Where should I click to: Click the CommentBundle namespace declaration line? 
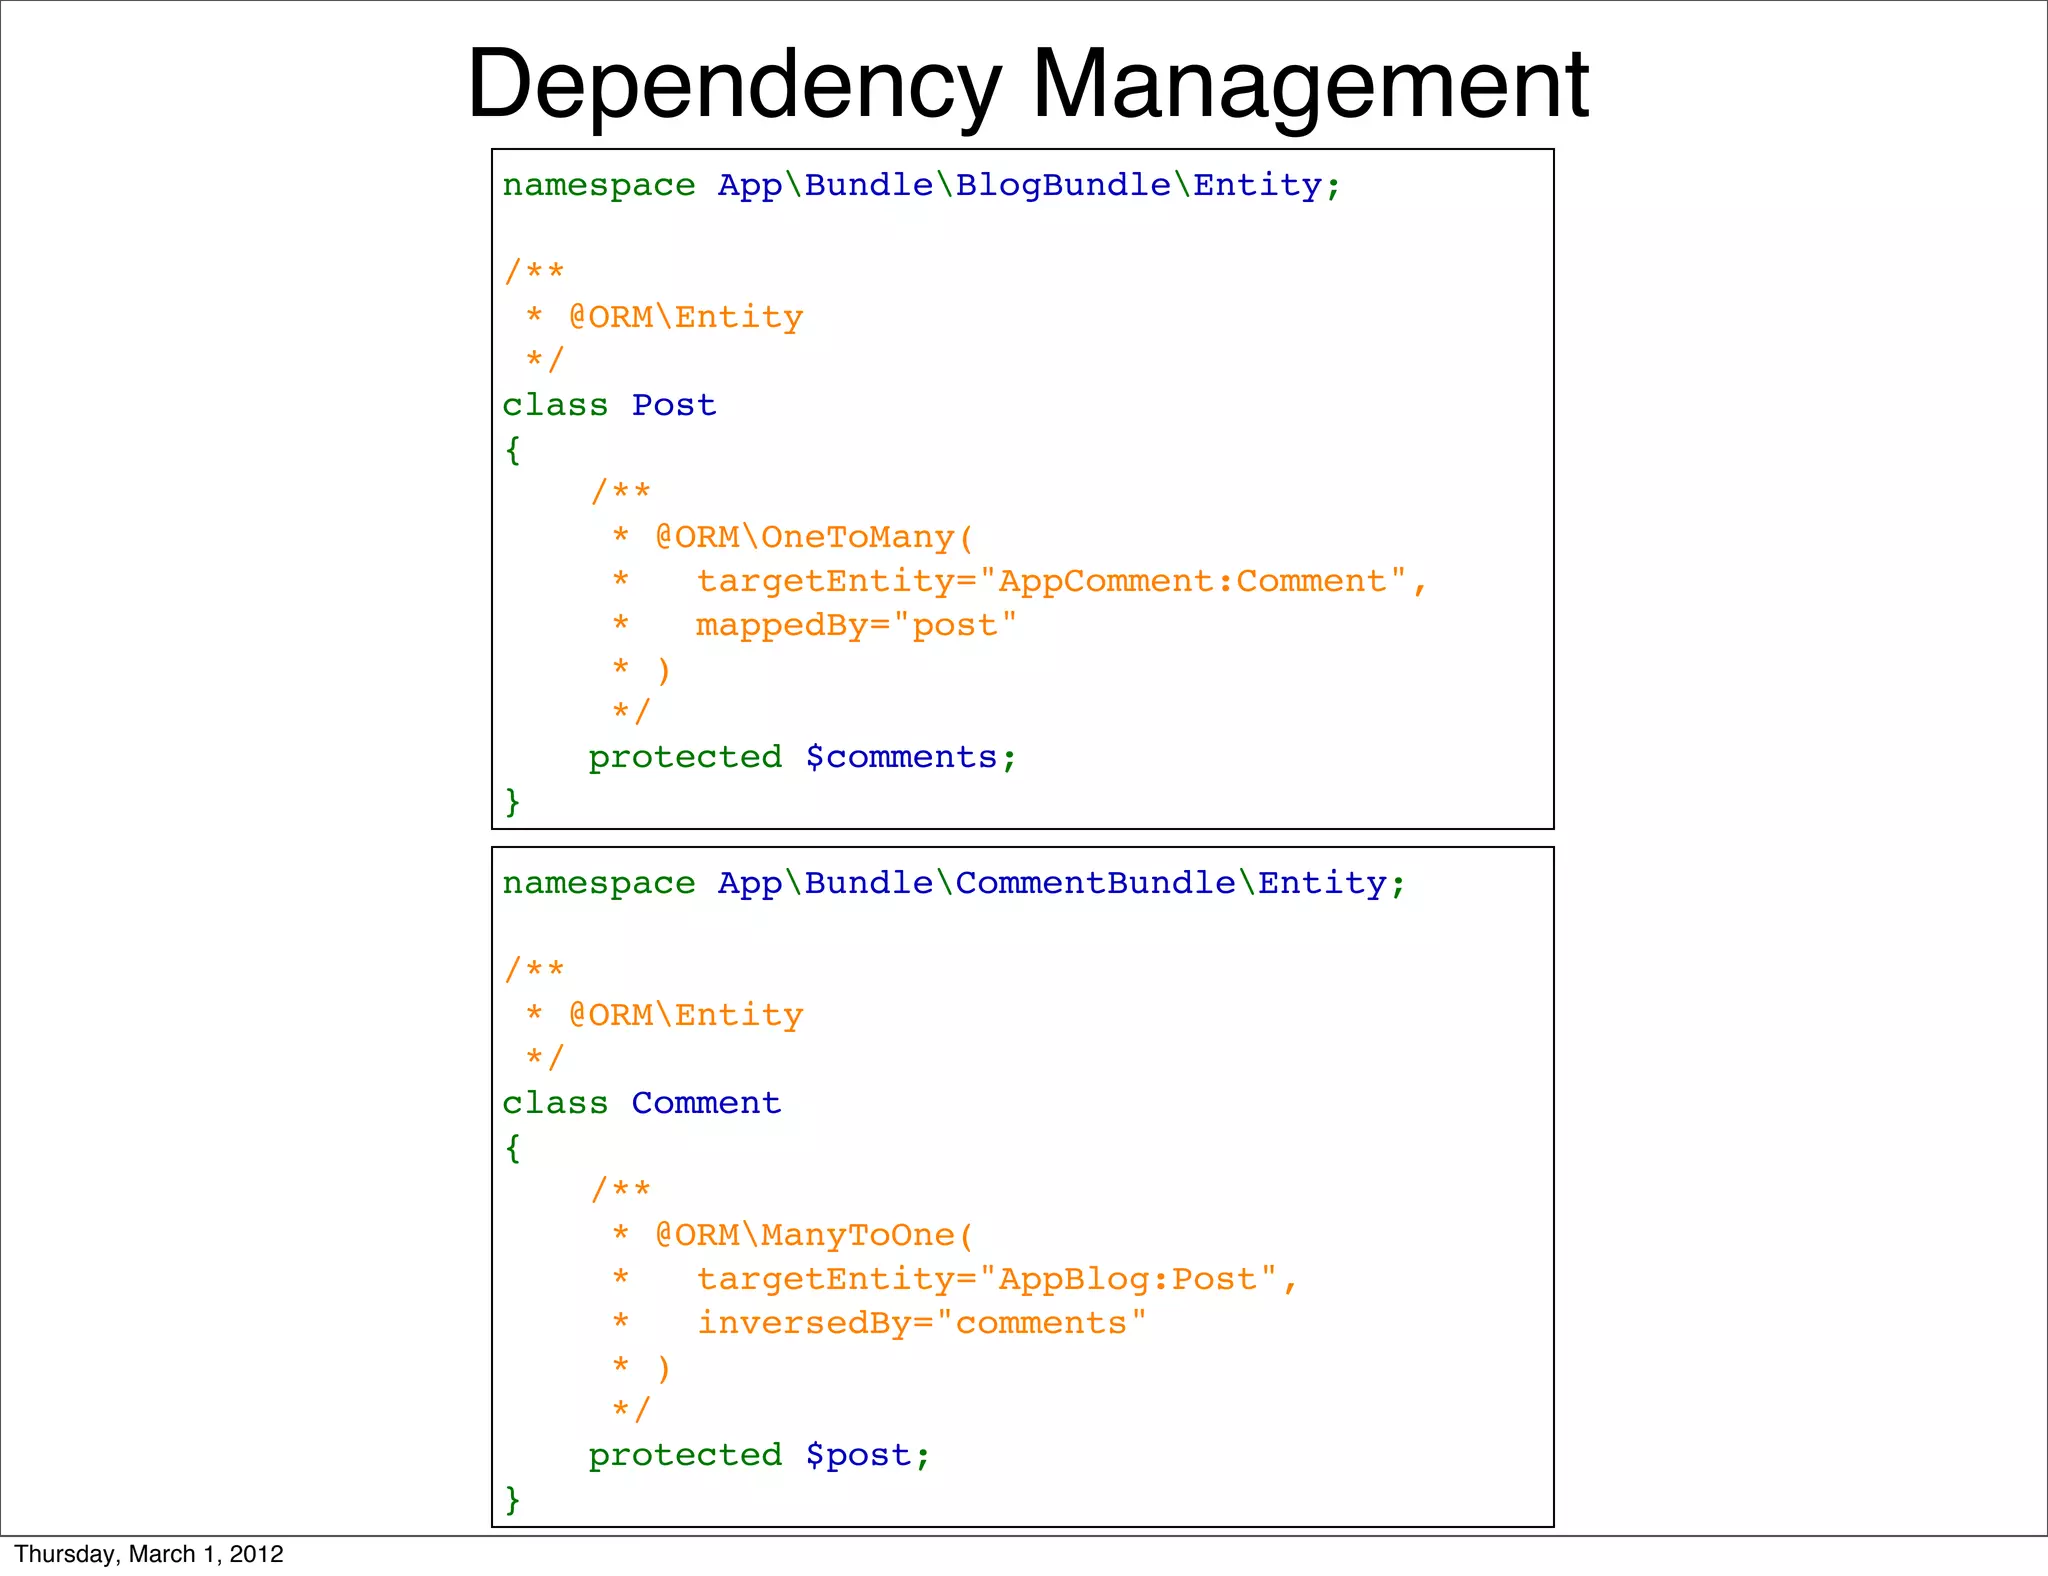pyautogui.click(x=953, y=883)
